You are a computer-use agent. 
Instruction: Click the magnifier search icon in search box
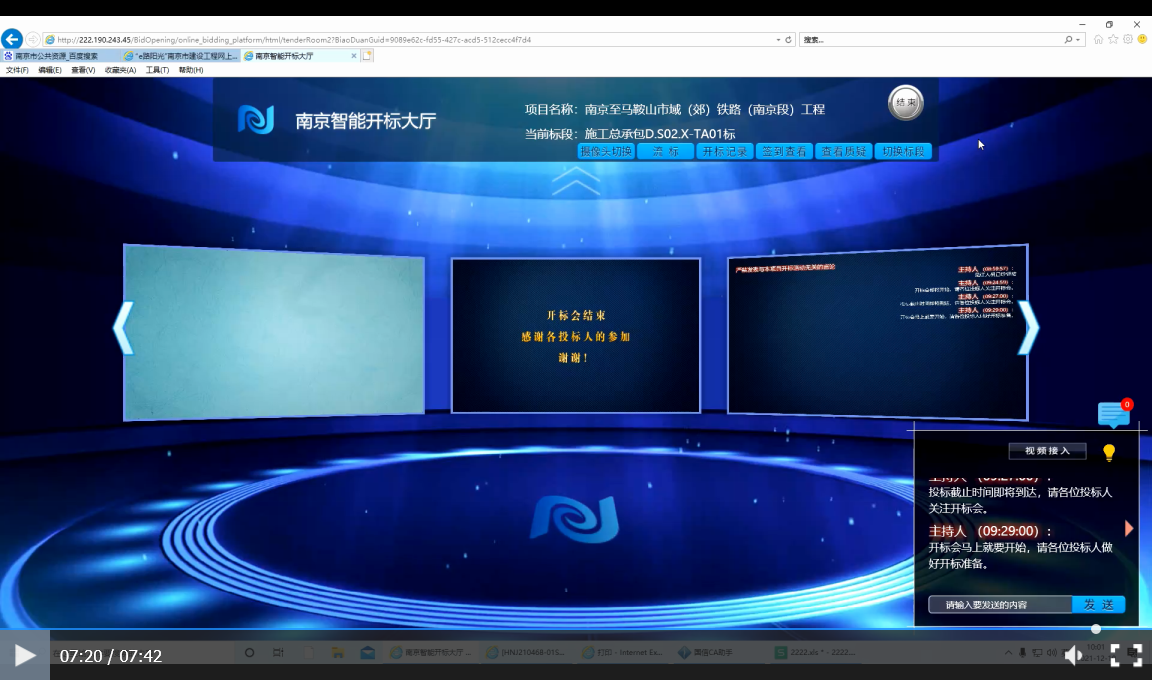[x=1068, y=40]
